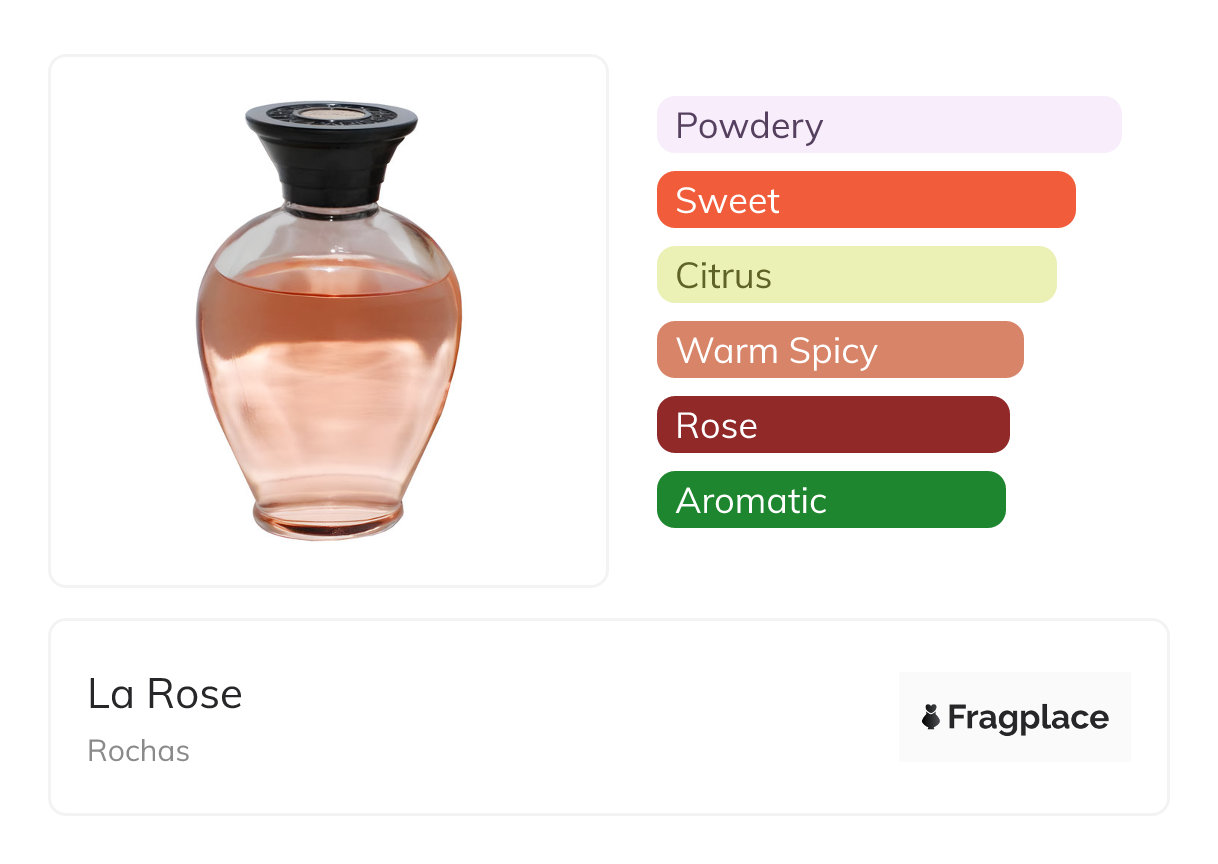Click the black perfume bottle cap
1218x864 pixels.
tap(331, 160)
